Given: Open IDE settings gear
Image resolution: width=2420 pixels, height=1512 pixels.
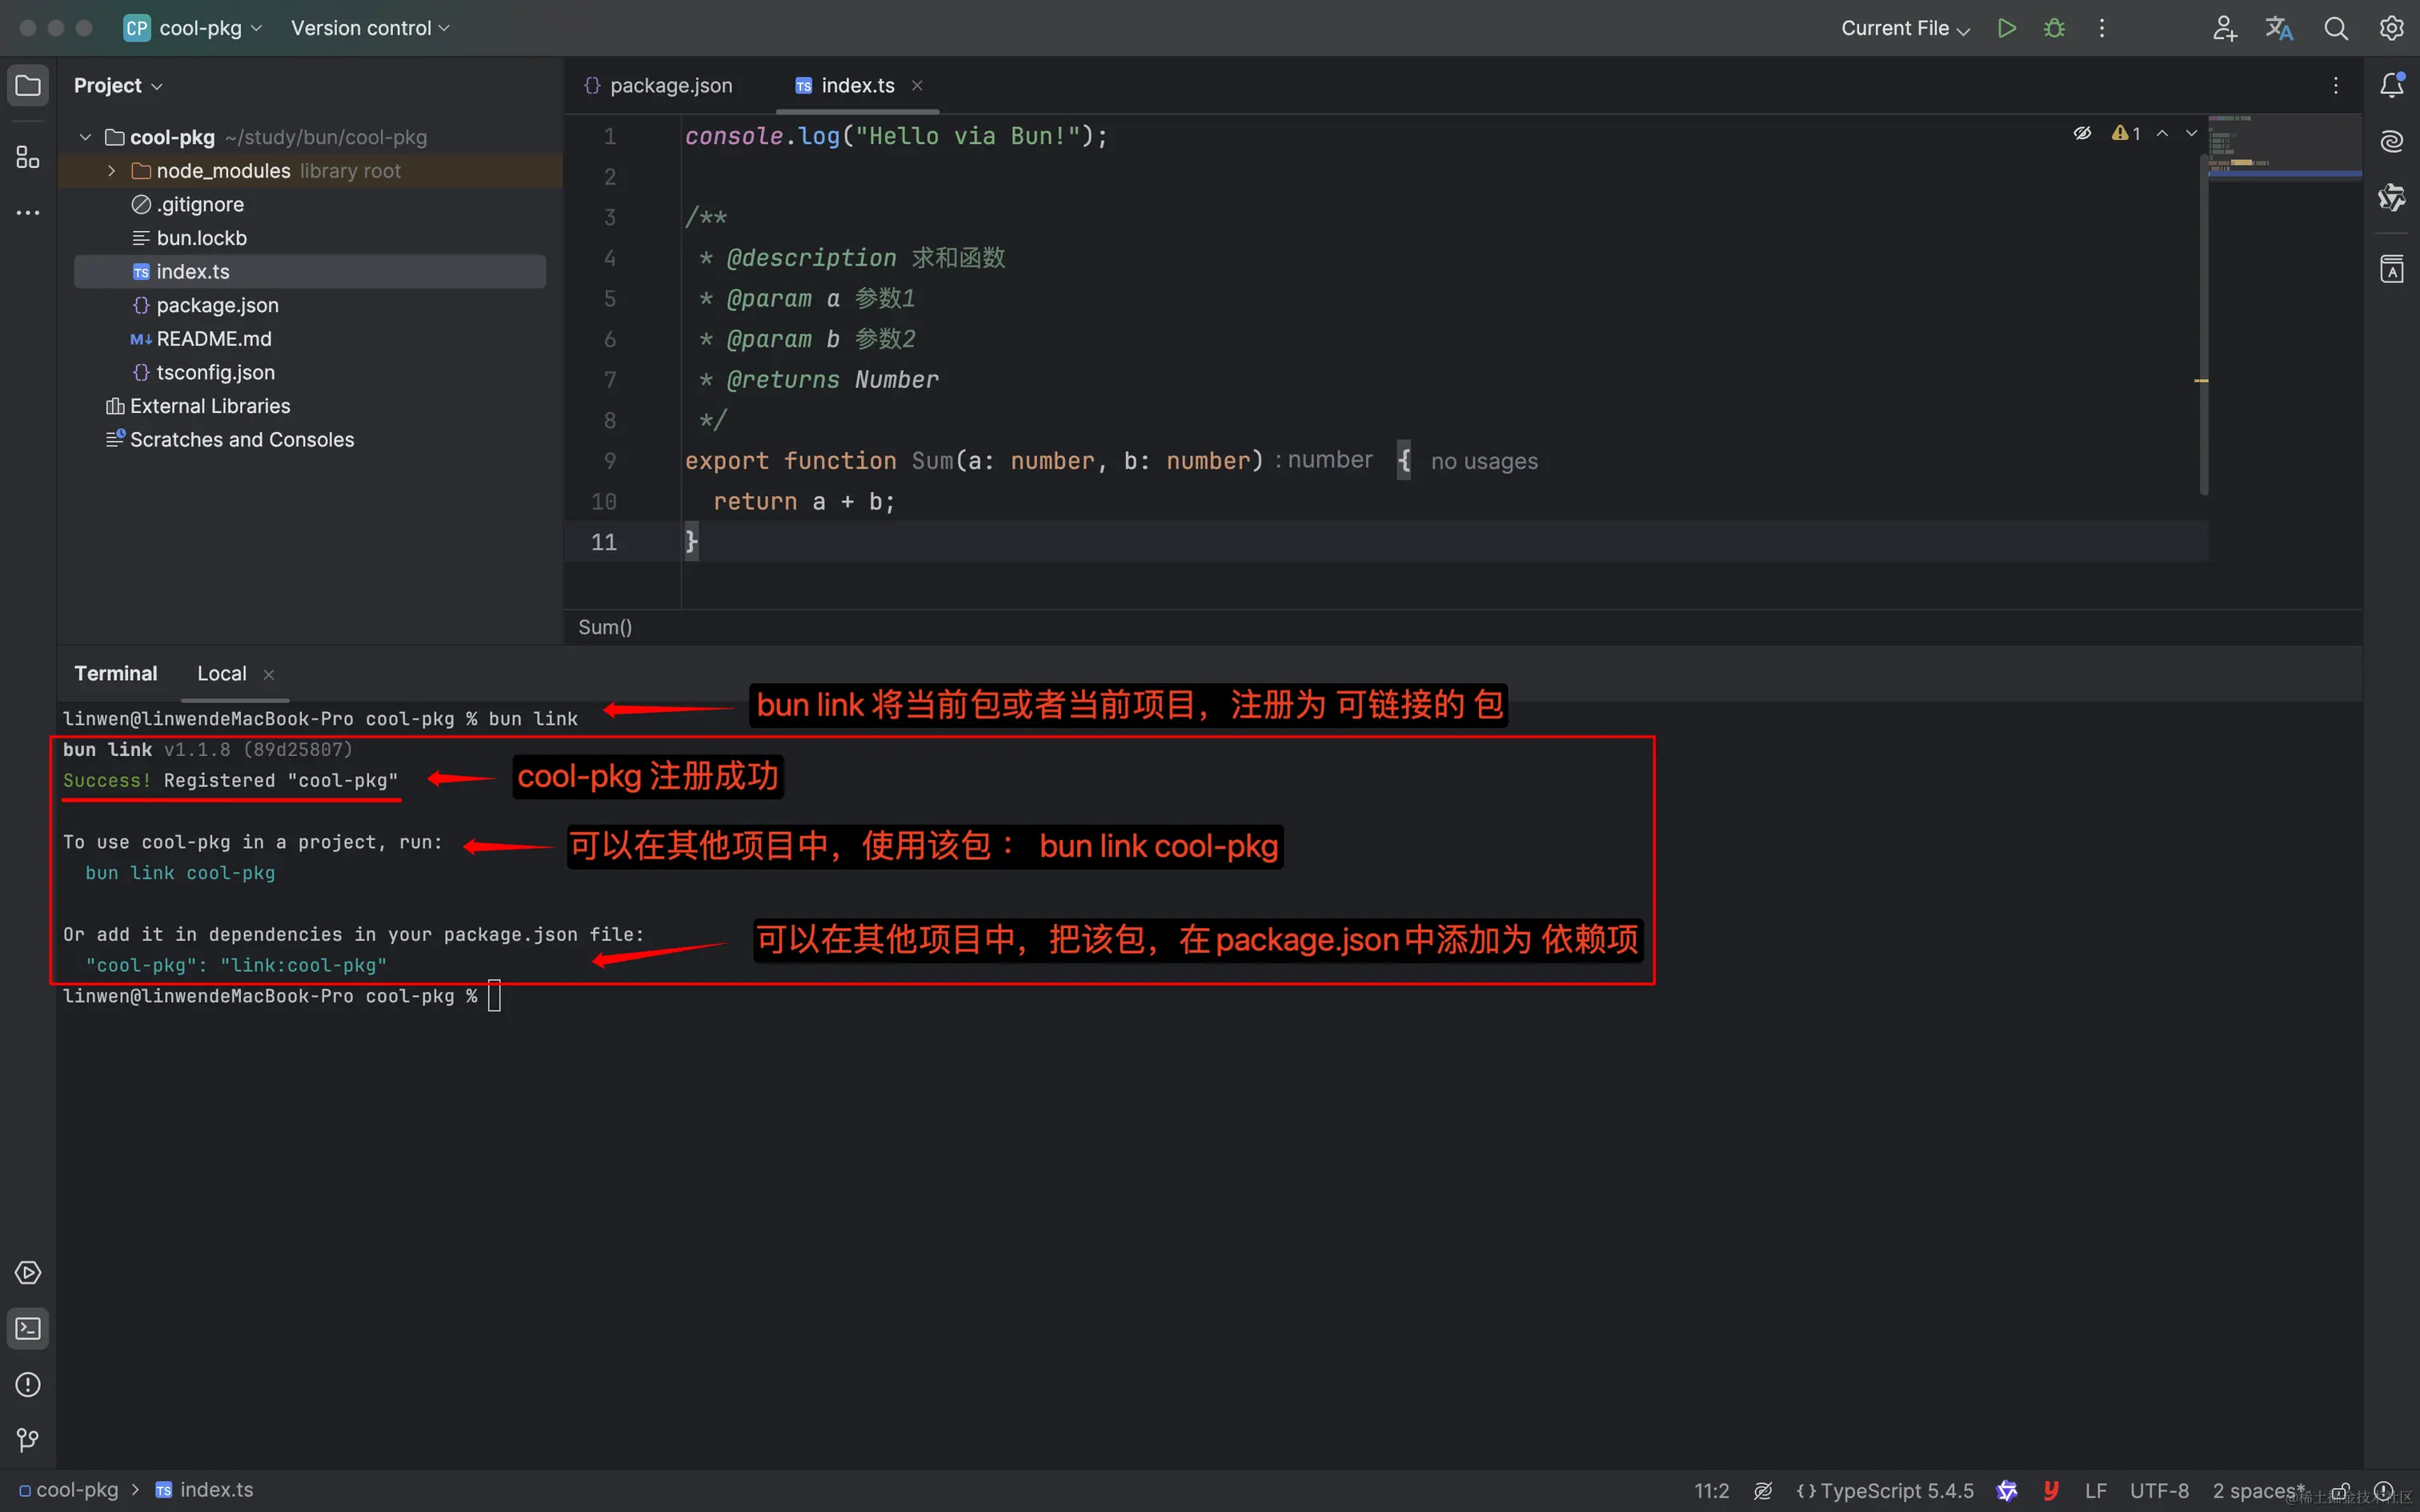Looking at the screenshot, I should (x=2392, y=28).
